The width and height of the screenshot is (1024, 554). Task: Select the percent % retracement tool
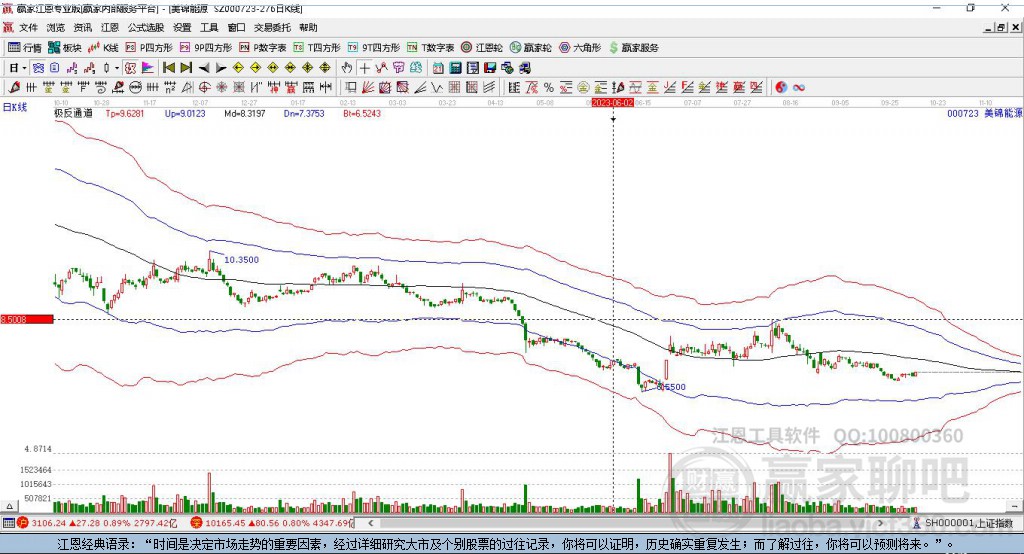[549, 88]
